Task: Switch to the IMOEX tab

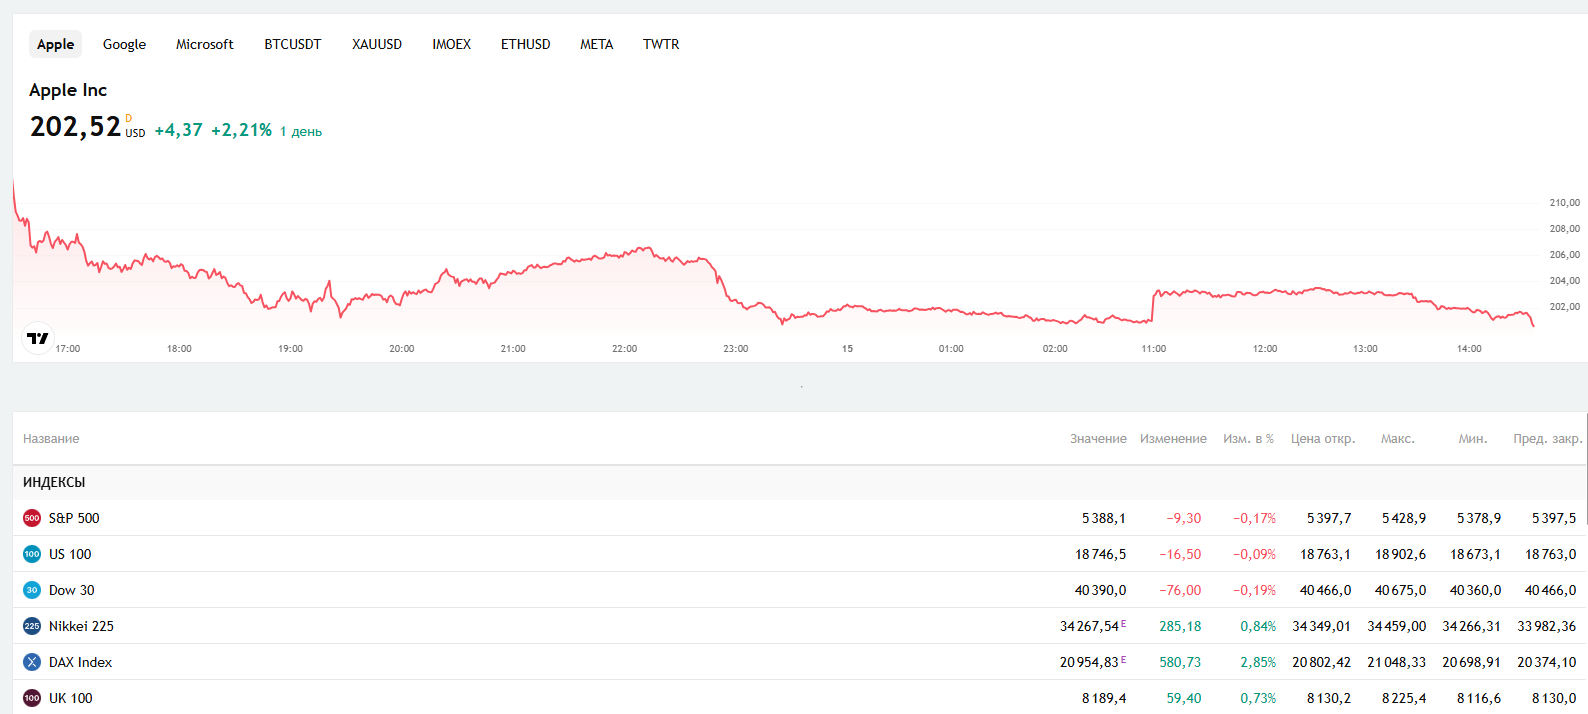Action: 452,44
